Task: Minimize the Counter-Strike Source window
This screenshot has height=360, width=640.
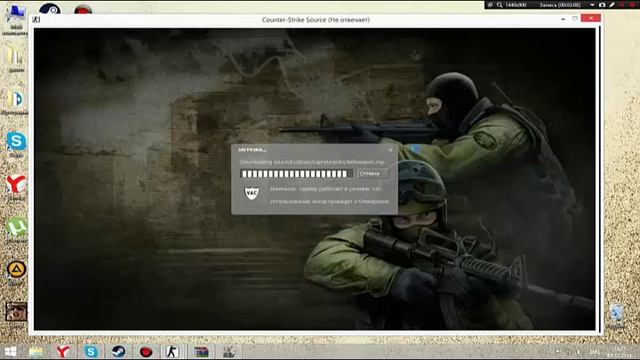Action: [x=563, y=19]
